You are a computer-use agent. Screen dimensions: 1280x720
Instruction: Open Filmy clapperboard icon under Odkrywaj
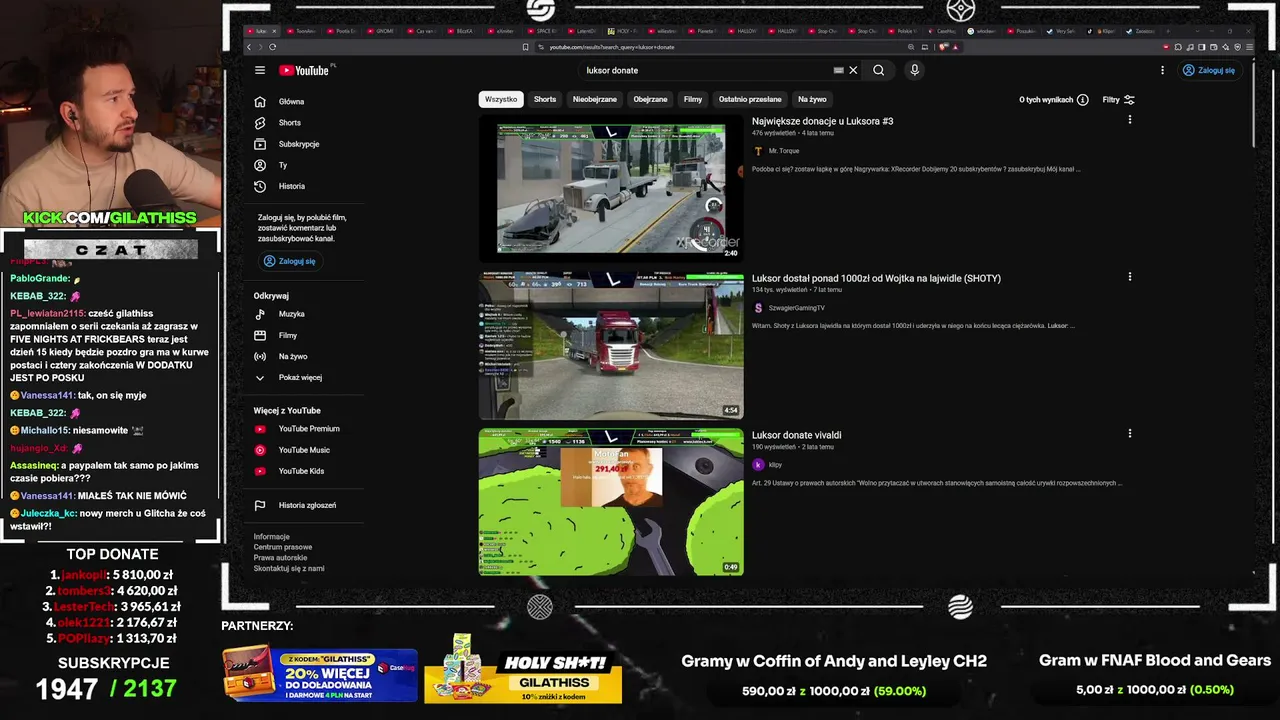[260, 335]
